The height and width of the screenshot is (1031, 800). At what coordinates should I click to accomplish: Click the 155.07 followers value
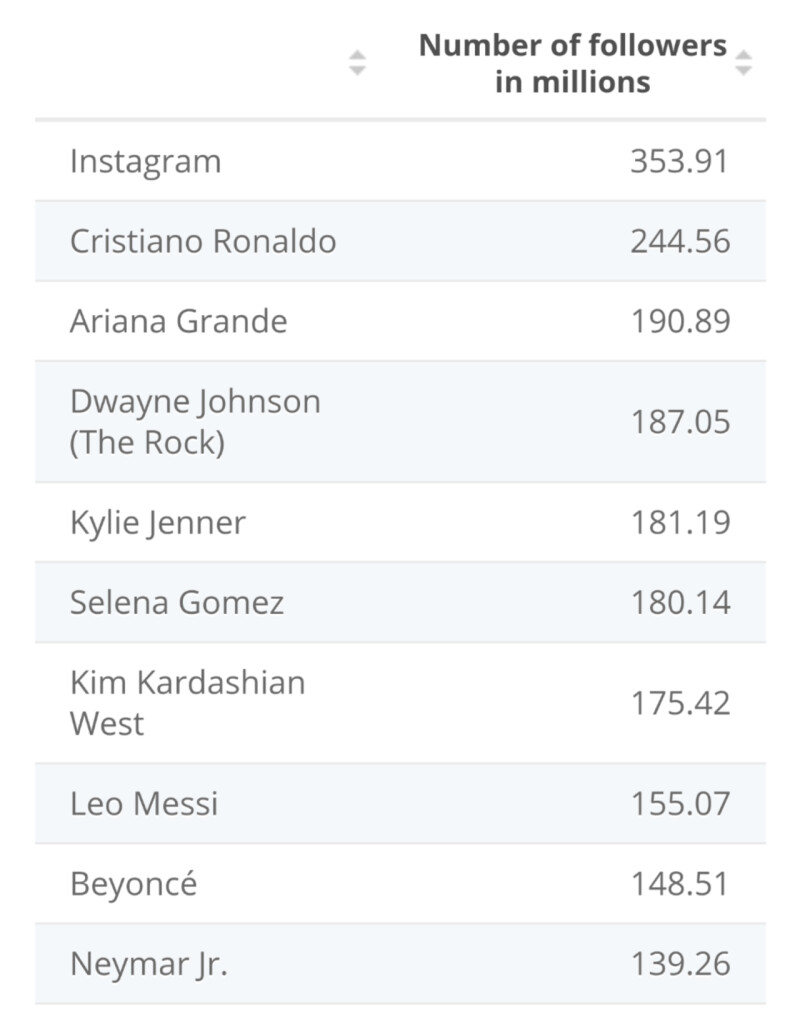680,804
